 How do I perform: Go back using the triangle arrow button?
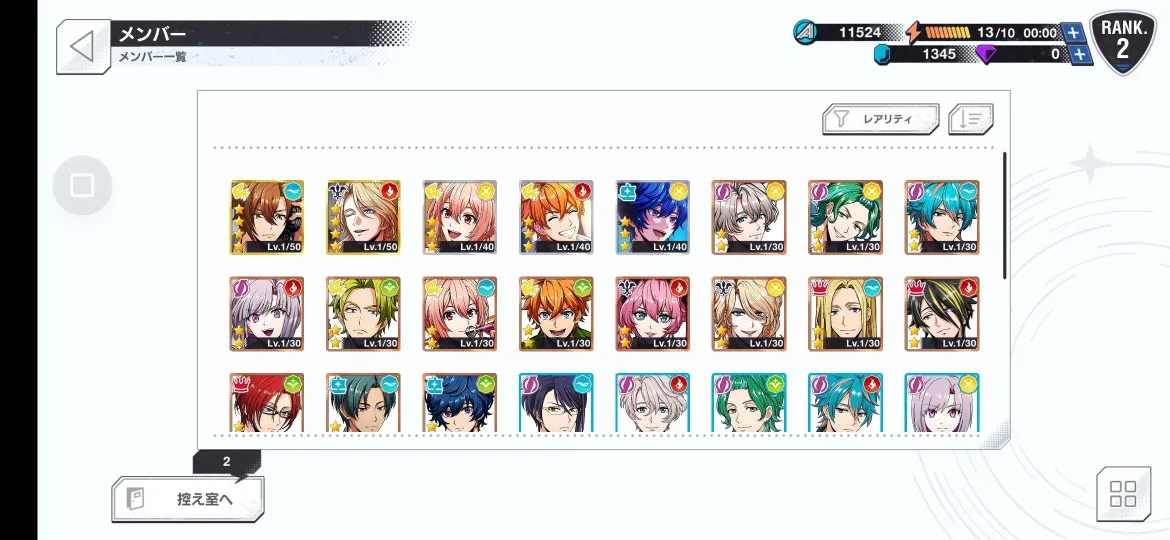pos(83,47)
